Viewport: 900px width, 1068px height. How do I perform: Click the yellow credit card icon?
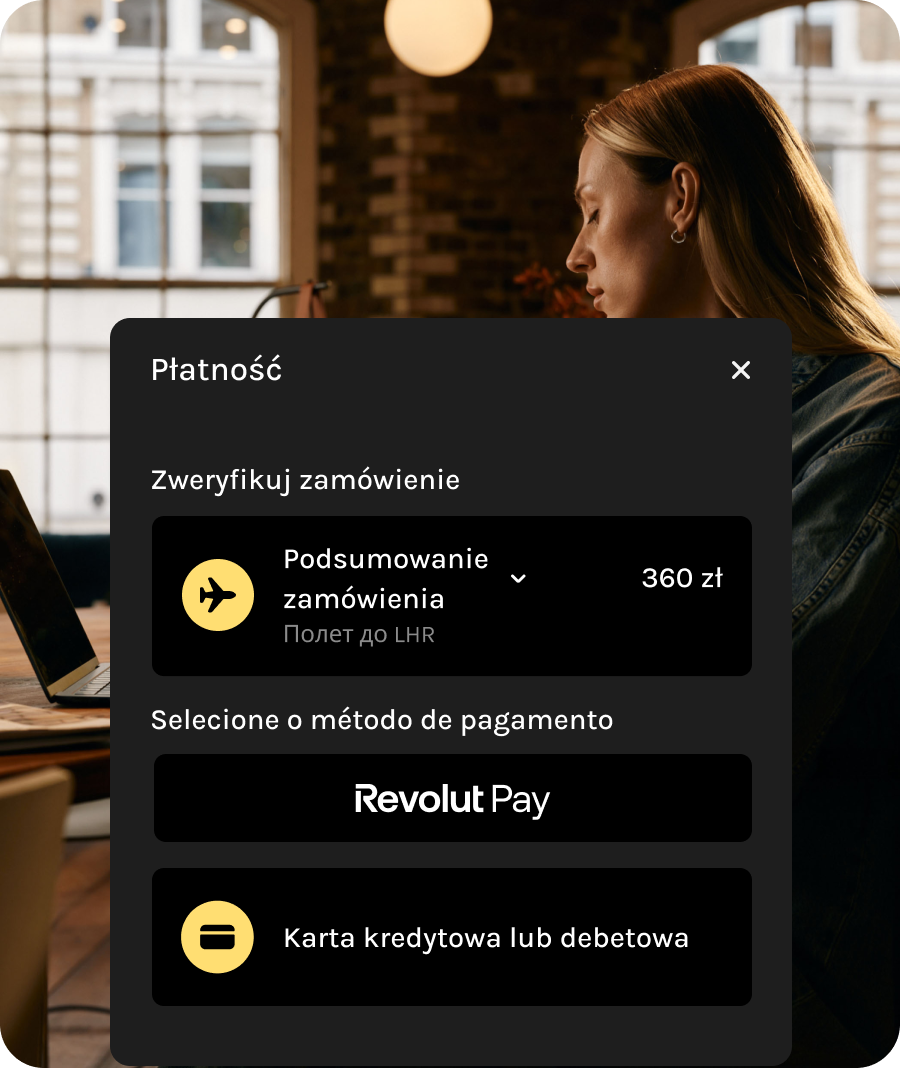click(217, 937)
